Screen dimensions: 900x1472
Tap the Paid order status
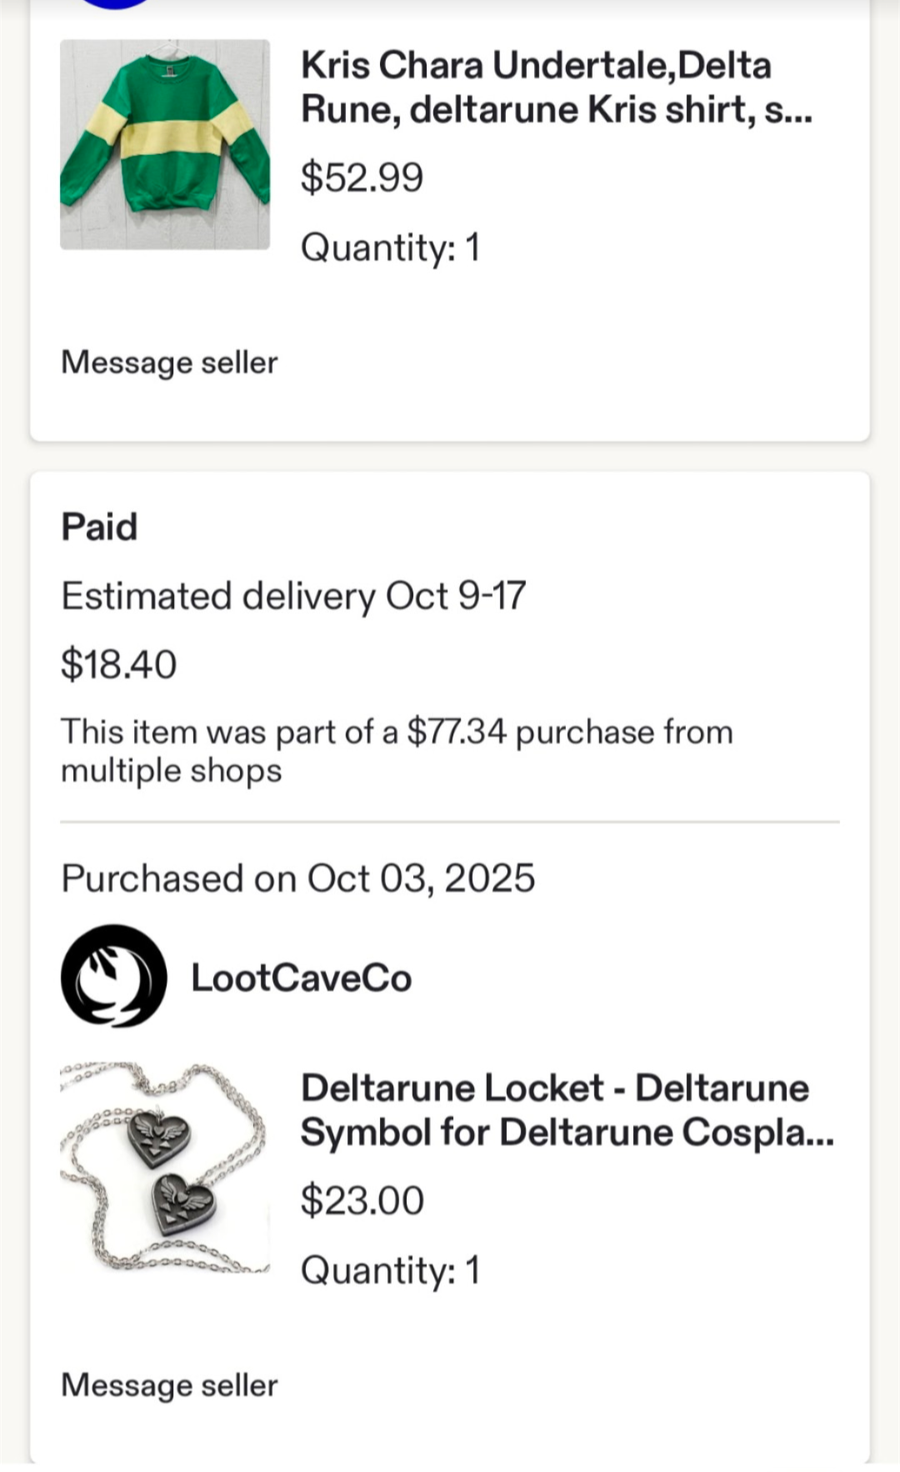click(x=99, y=527)
